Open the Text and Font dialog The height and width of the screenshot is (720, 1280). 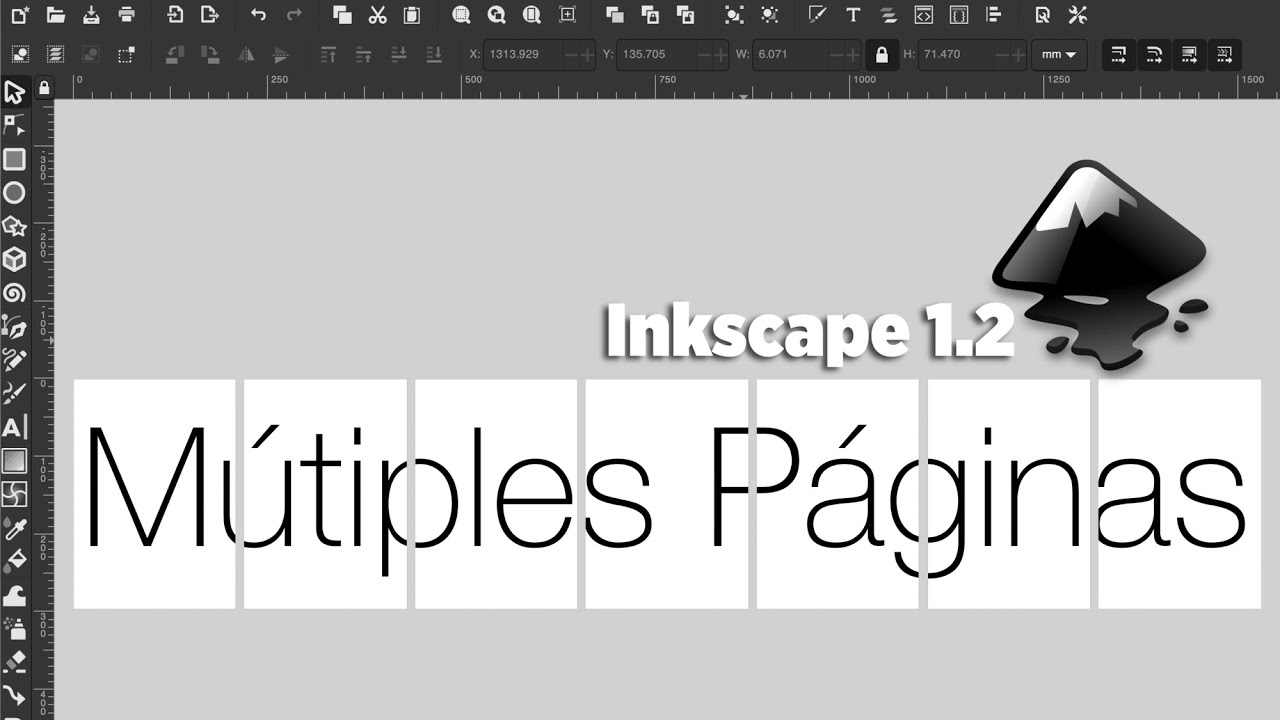point(853,15)
